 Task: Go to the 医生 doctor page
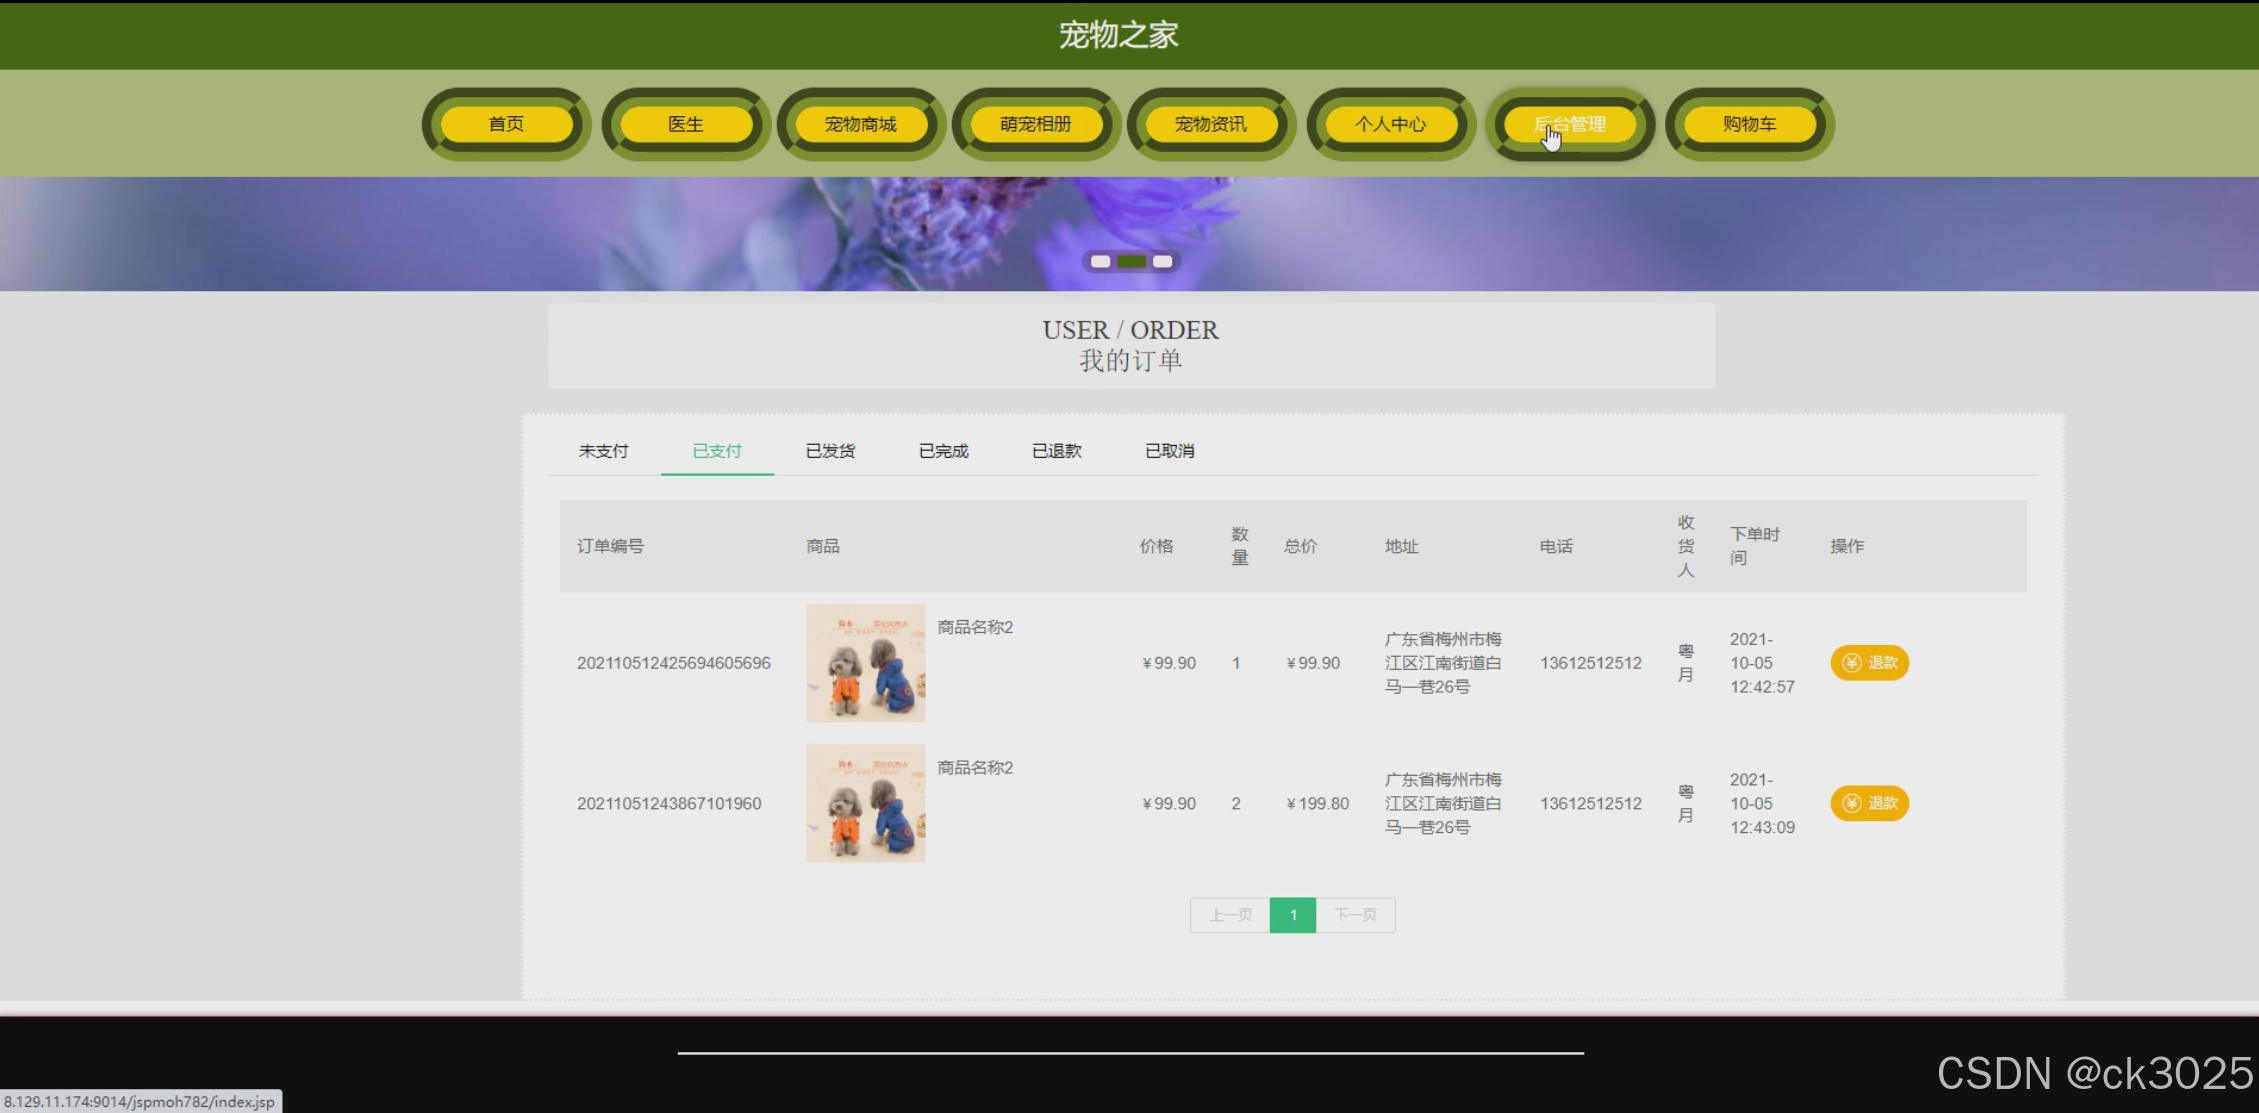(686, 124)
